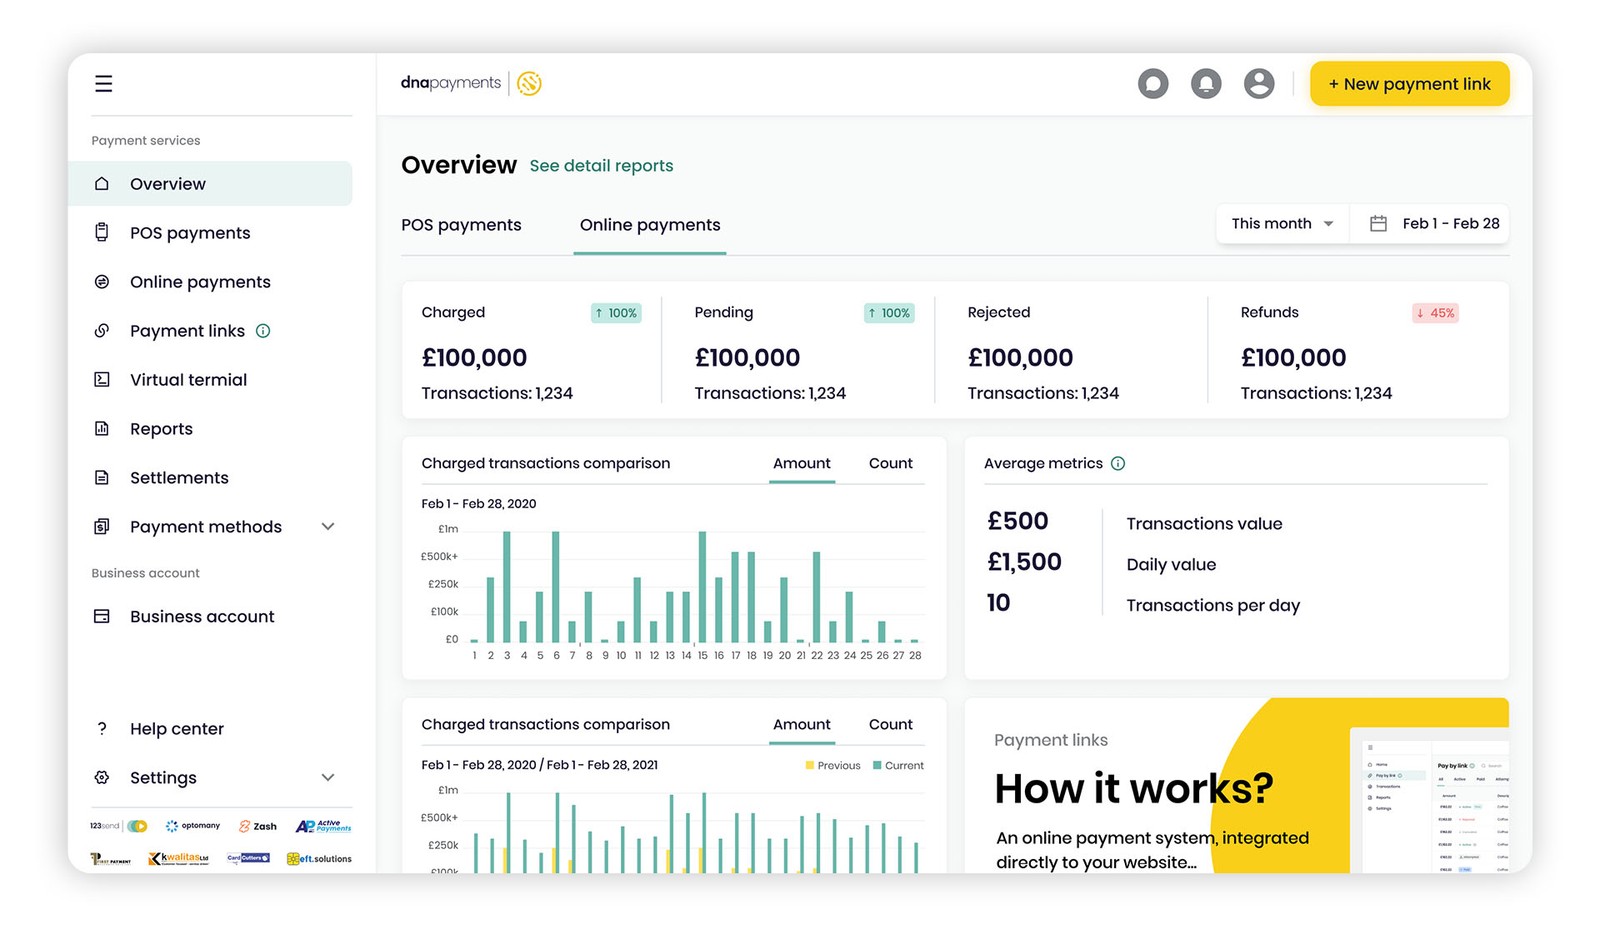Open the This month period dropdown
The image size is (1600, 929).
click(1283, 224)
